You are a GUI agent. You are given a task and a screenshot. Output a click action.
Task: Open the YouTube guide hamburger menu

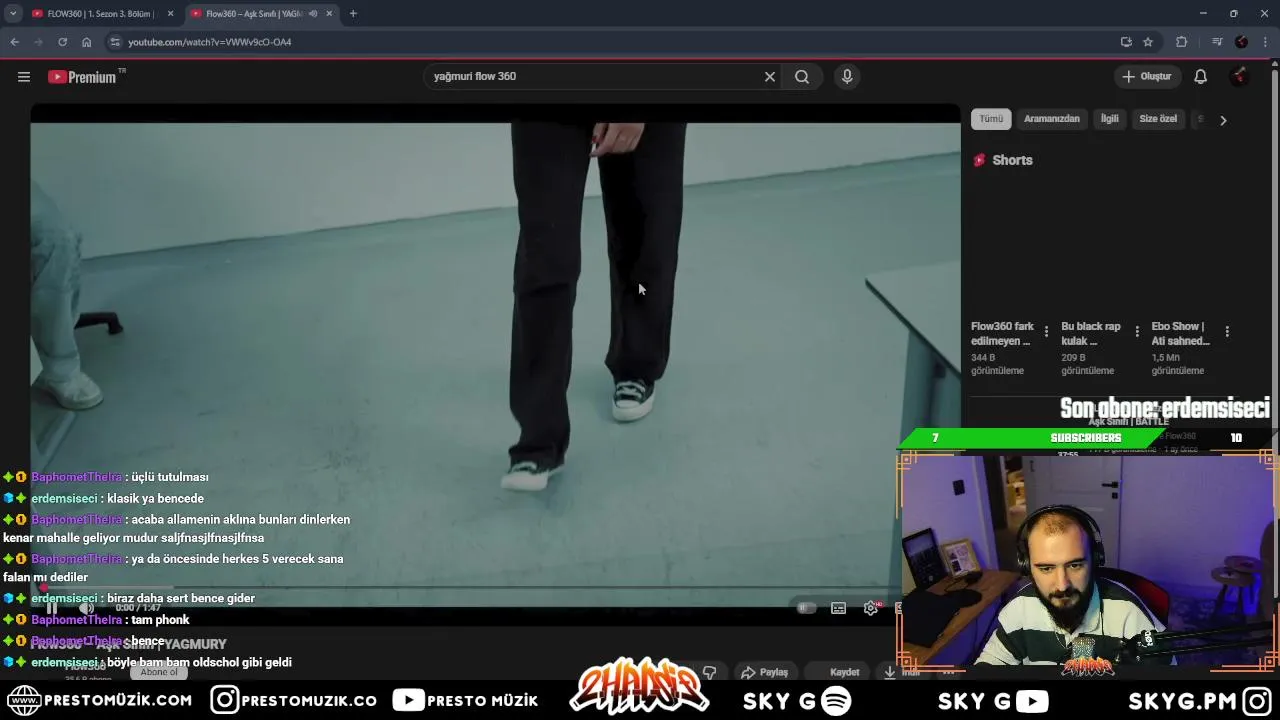[24, 77]
